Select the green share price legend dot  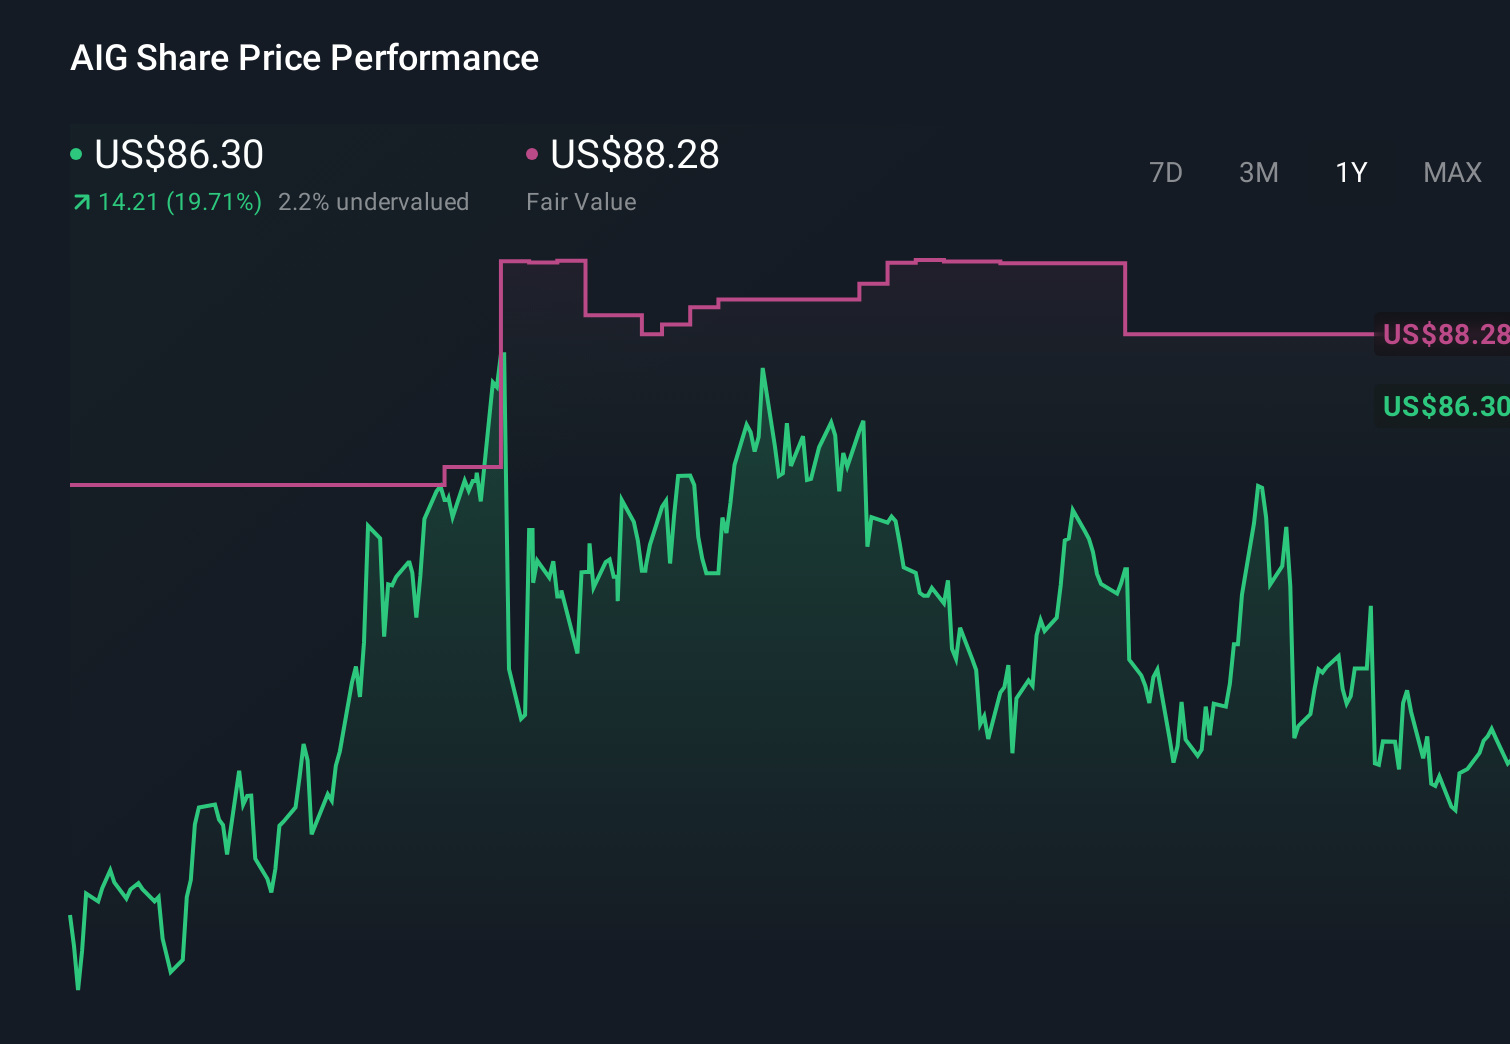point(76,154)
